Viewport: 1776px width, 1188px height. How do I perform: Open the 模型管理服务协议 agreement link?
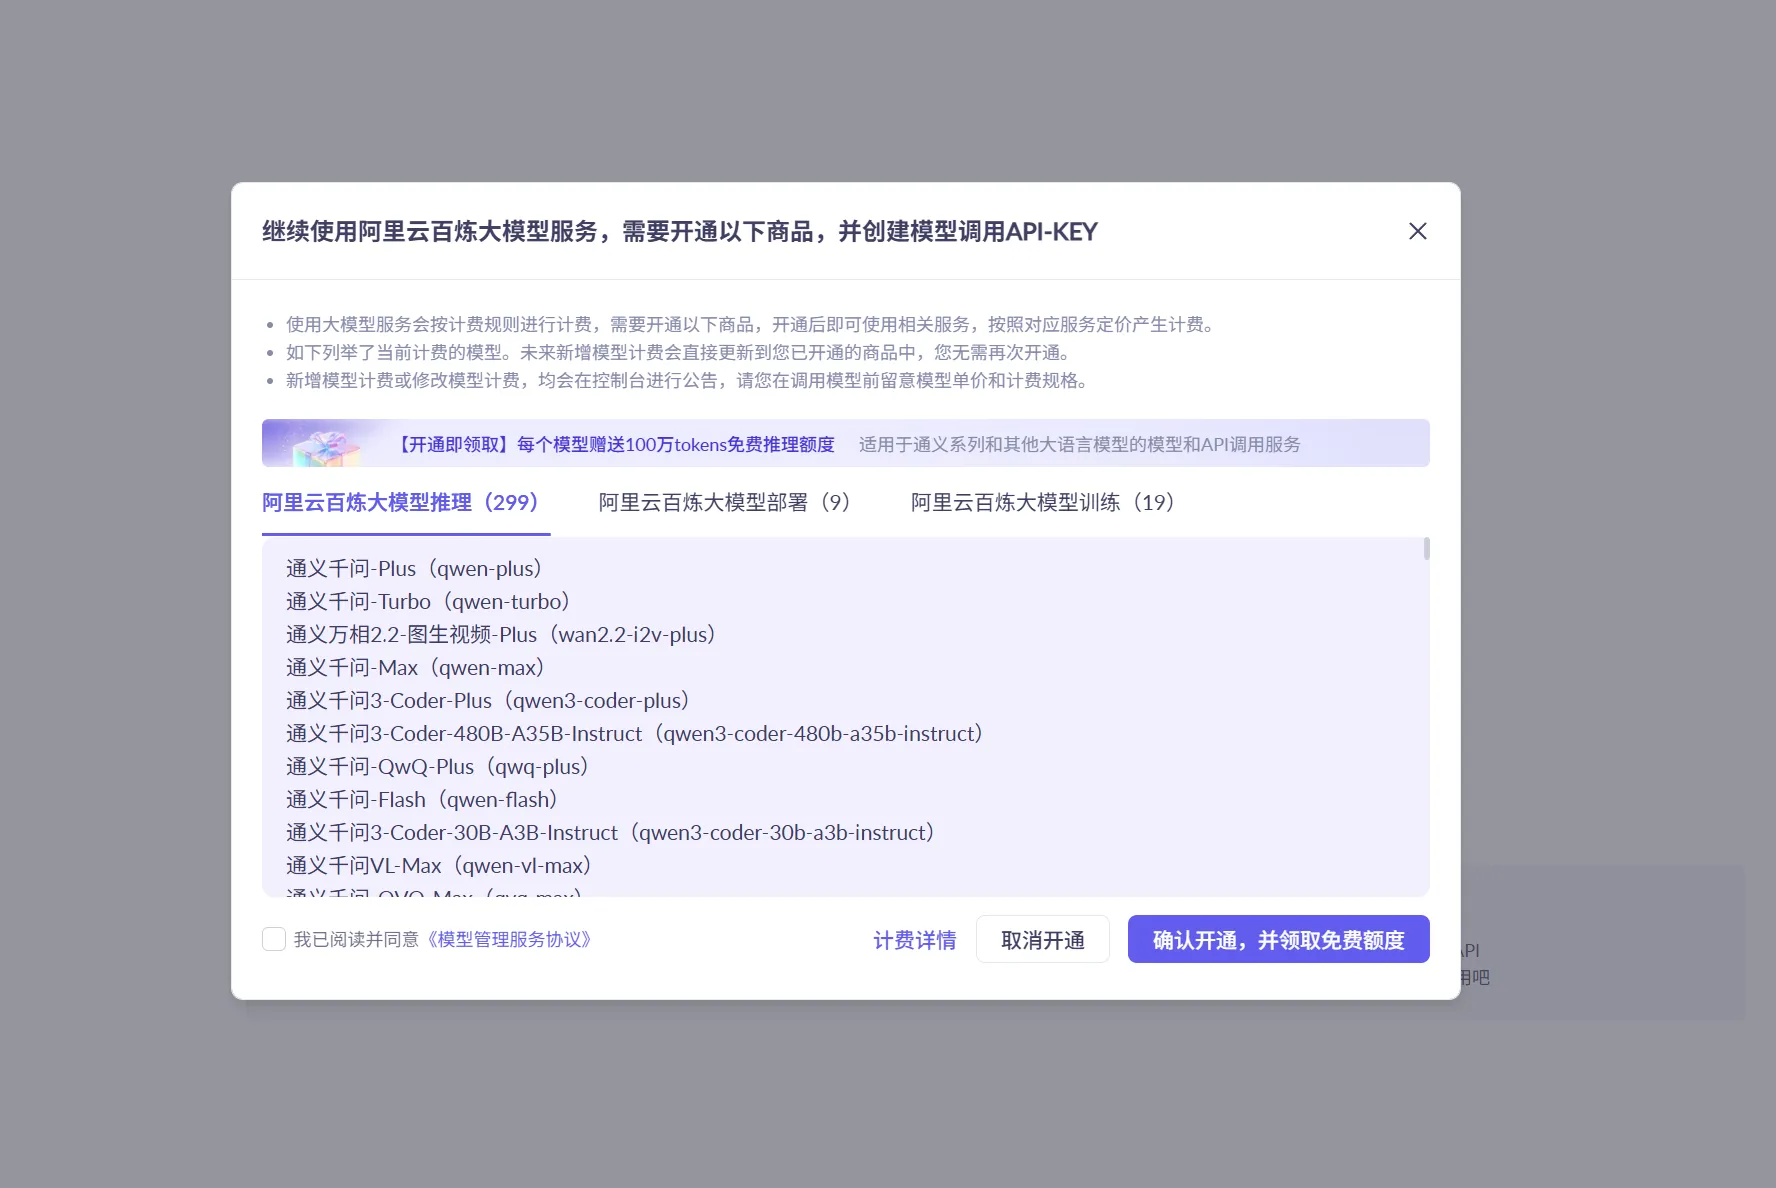tap(508, 940)
